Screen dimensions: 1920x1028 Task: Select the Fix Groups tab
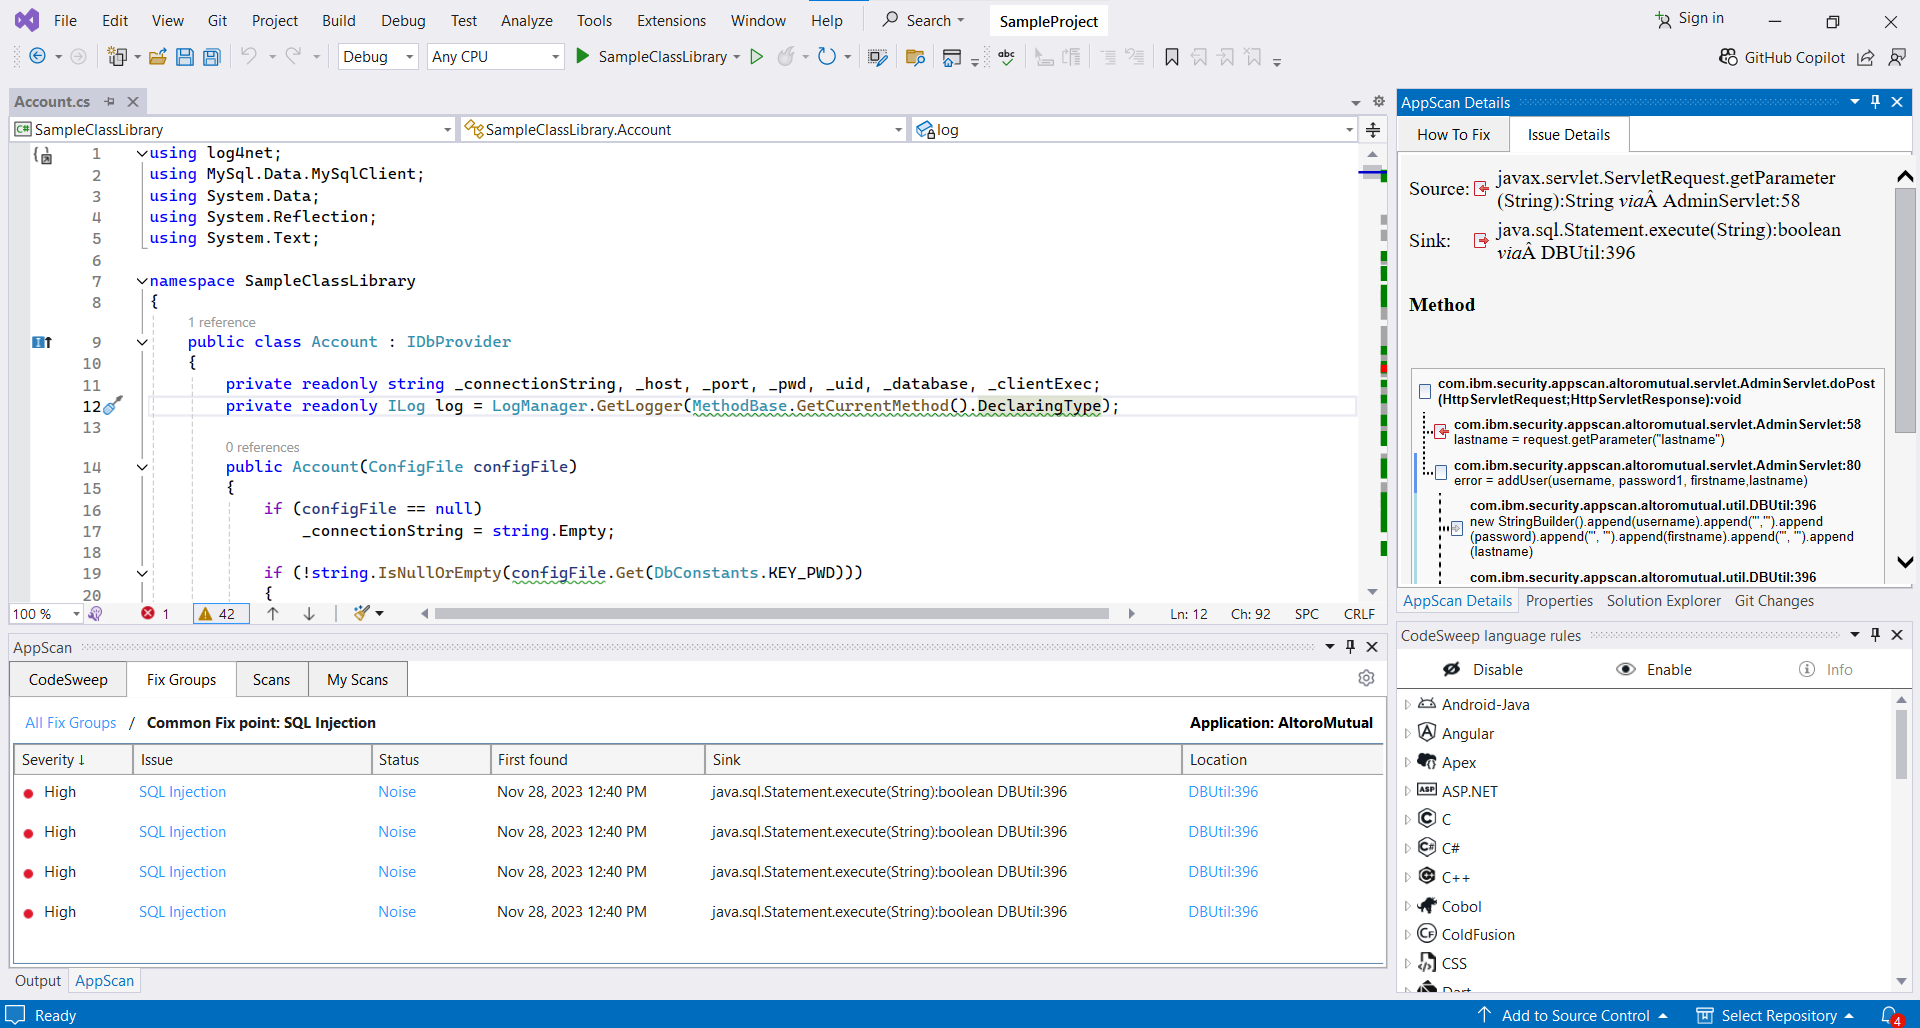pyautogui.click(x=181, y=679)
